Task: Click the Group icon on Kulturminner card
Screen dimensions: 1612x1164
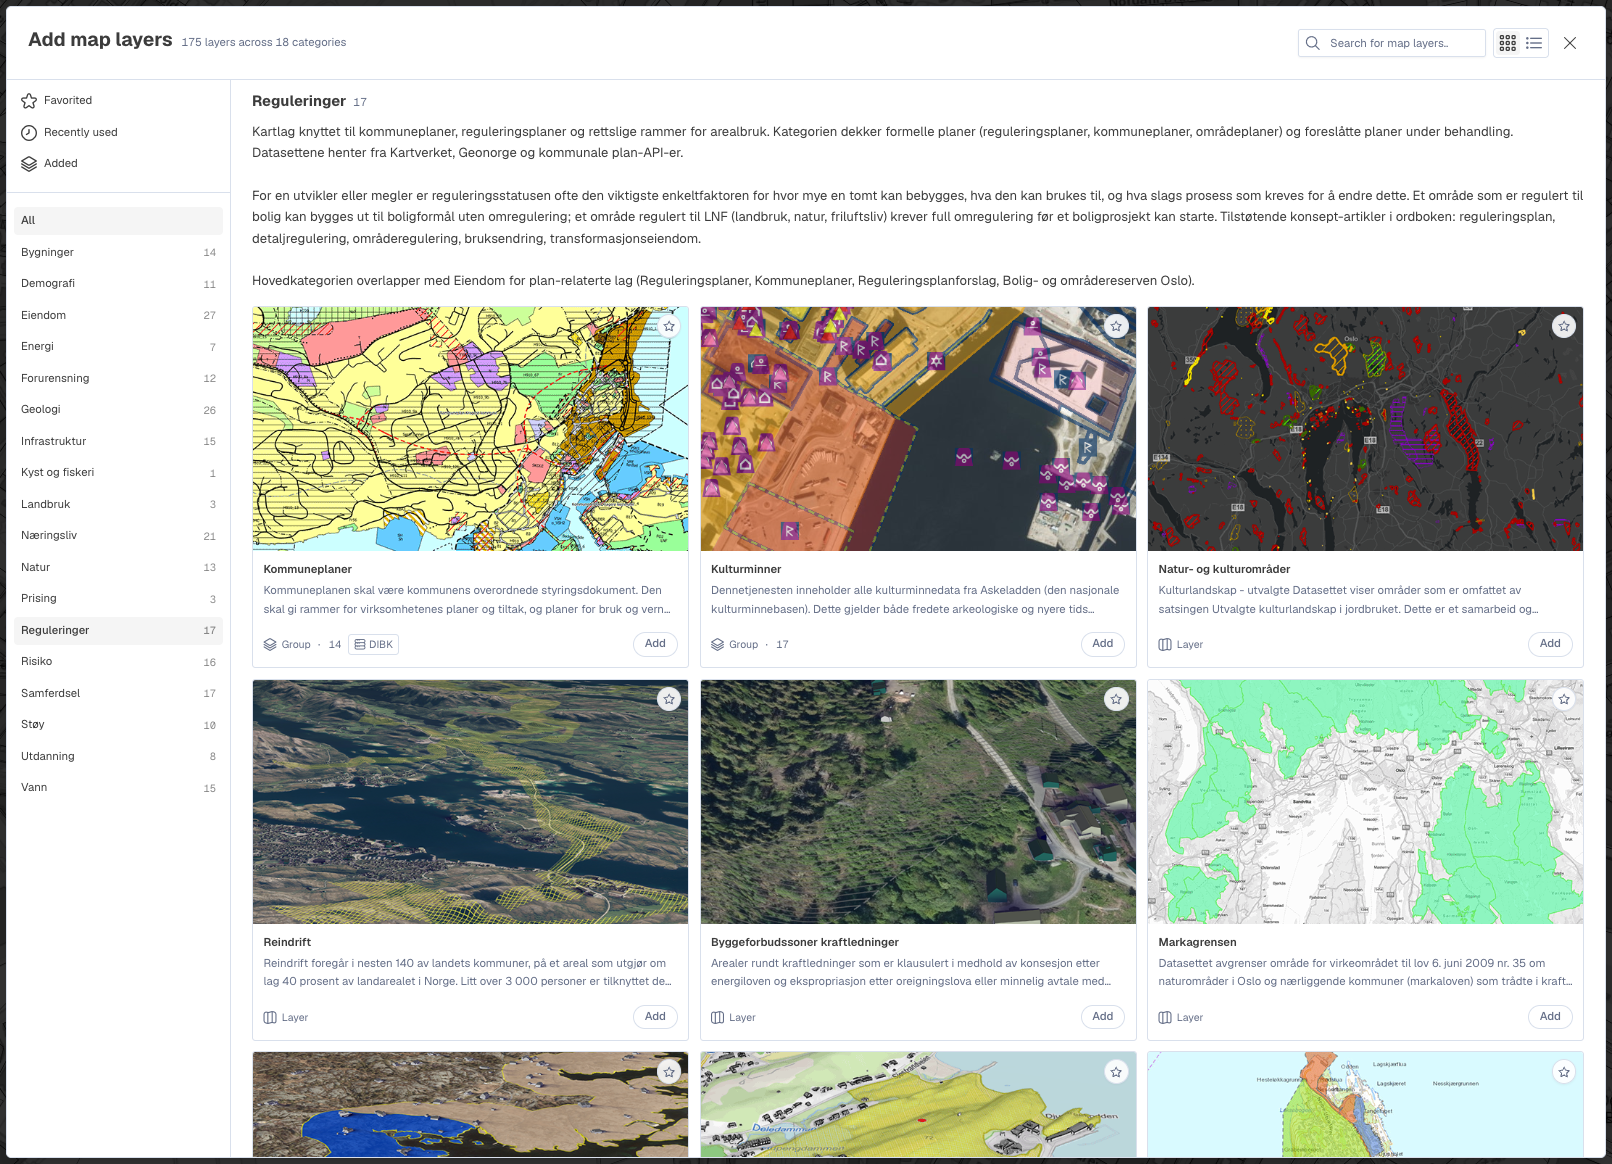Action: click(x=717, y=644)
